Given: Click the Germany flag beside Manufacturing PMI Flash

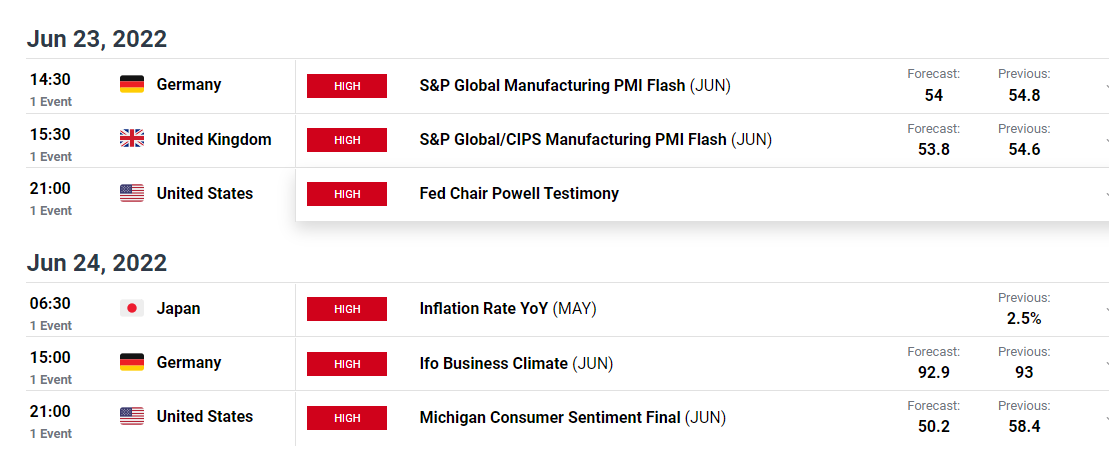Looking at the screenshot, I should click(x=132, y=85).
